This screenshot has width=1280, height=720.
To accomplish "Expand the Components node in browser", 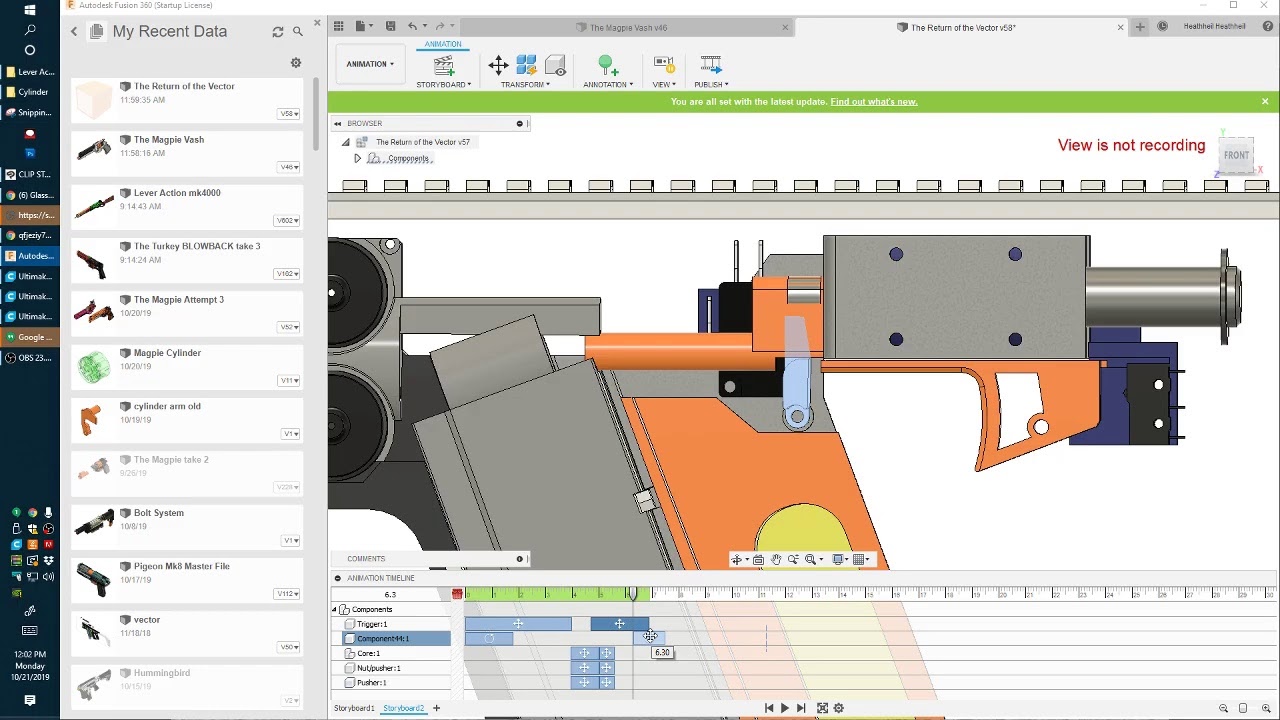I will [357, 159].
